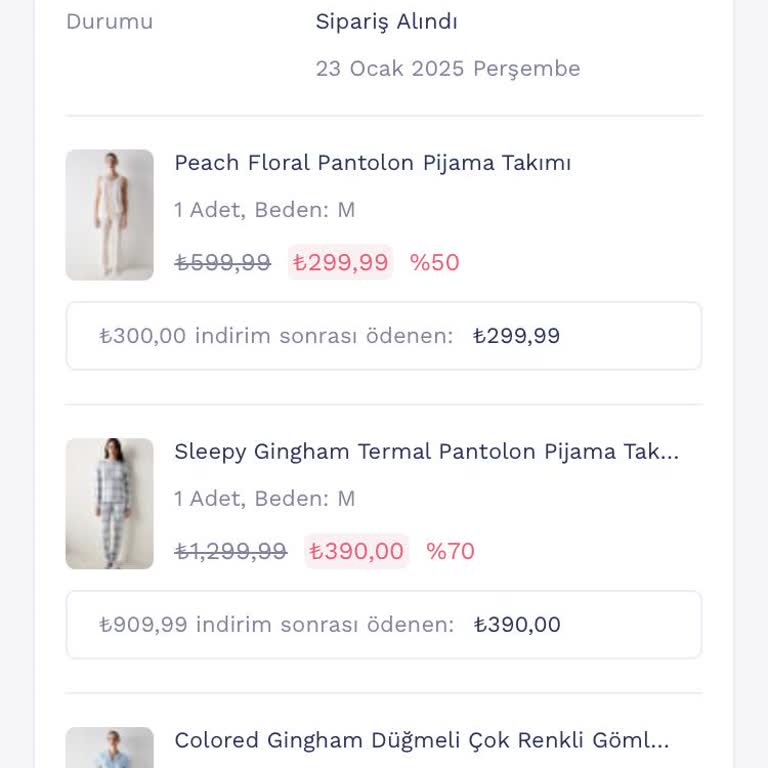Image resolution: width=768 pixels, height=768 pixels.
Task: Click the ₺300,00 indirim sonrası ödenen box
Action: (x=384, y=336)
